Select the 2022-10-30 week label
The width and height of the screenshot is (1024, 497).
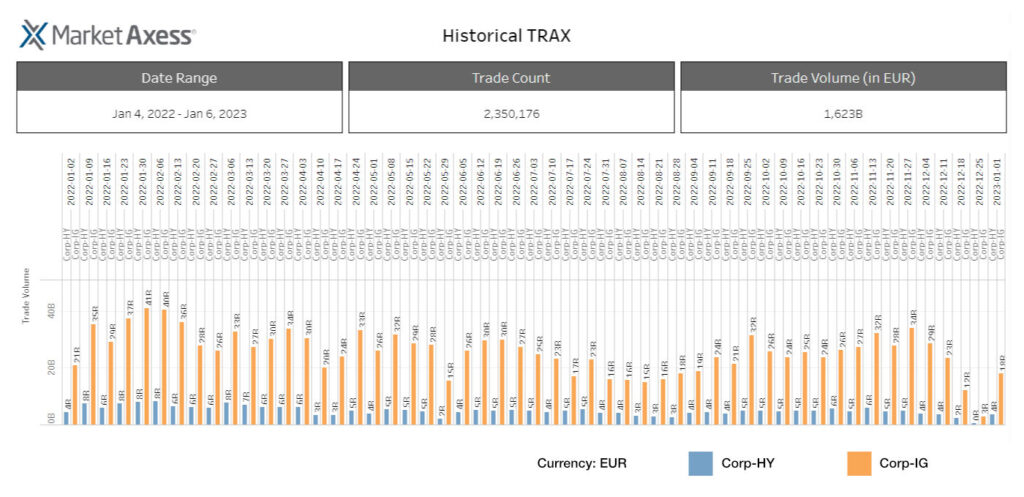click(x=837, y=181)
